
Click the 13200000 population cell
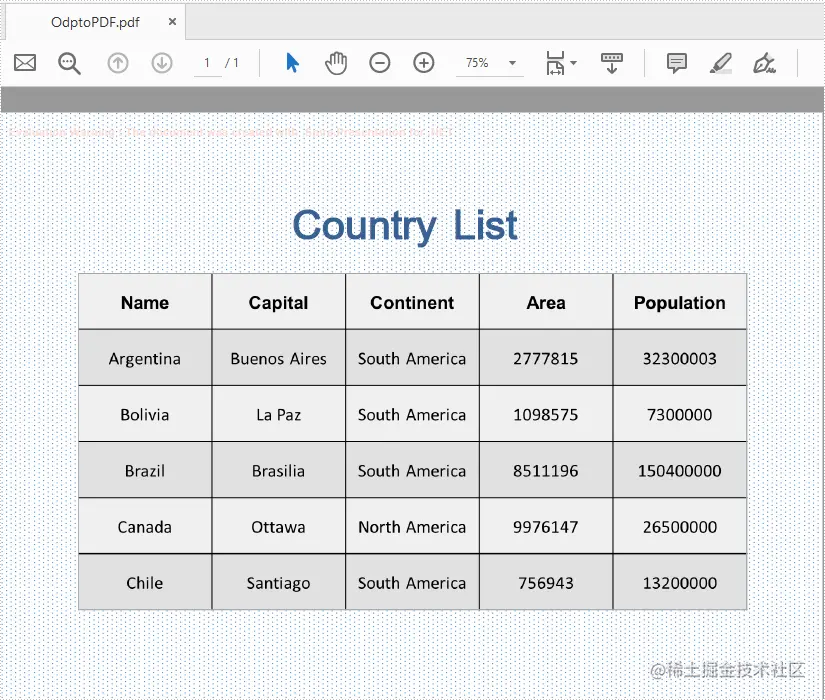(x=680, y=582)
